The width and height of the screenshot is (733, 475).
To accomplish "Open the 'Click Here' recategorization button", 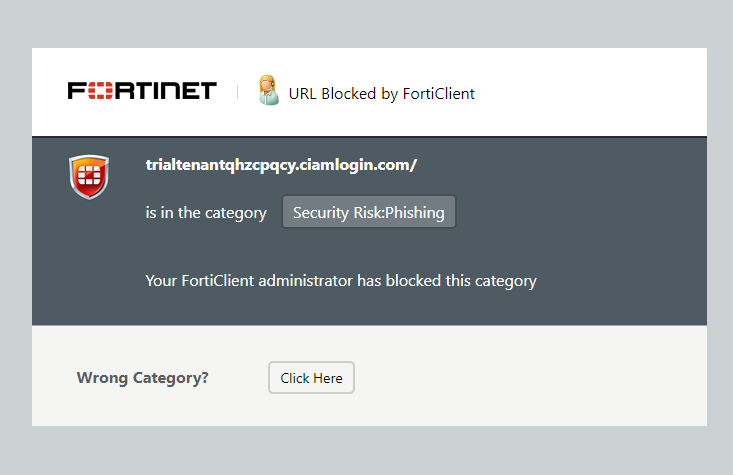I will point(311,378).
